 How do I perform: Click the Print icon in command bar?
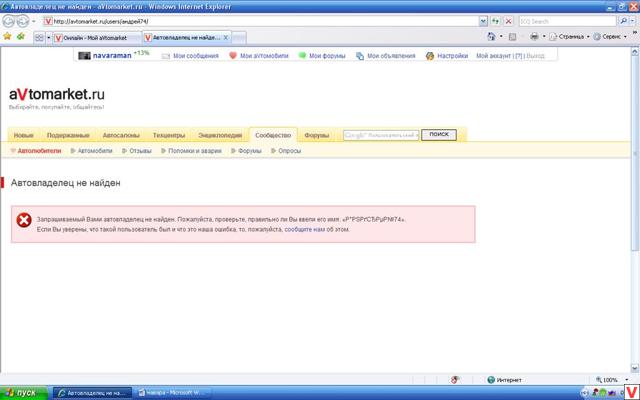(534, 37)
